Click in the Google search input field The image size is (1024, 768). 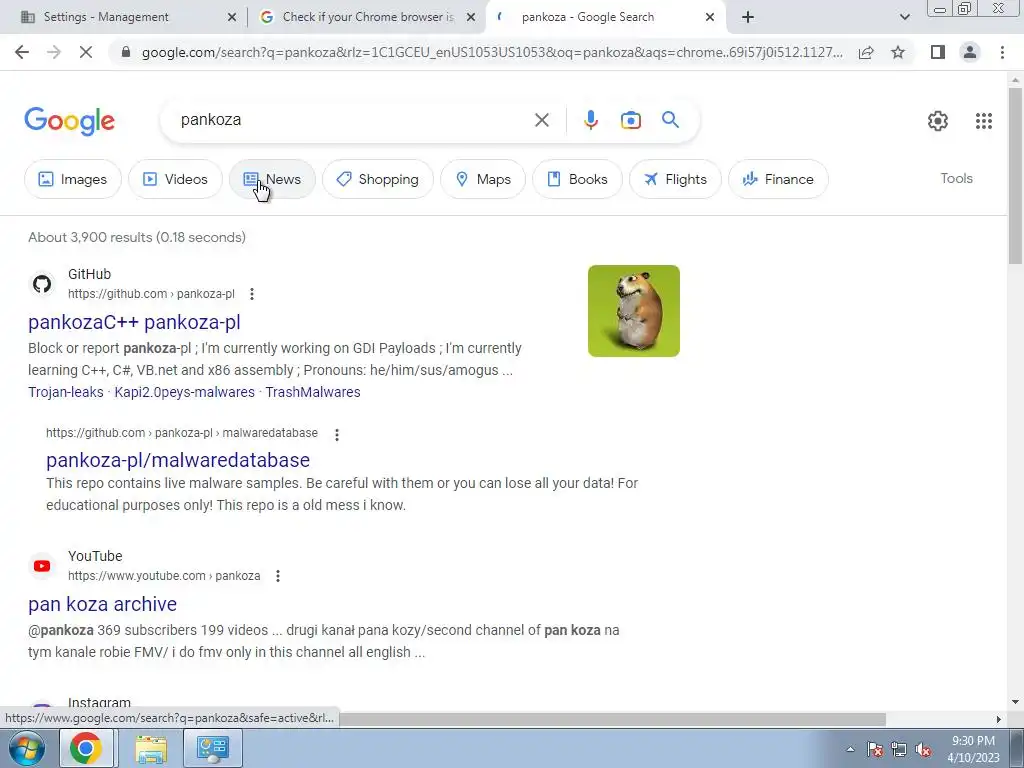(353, 120)
